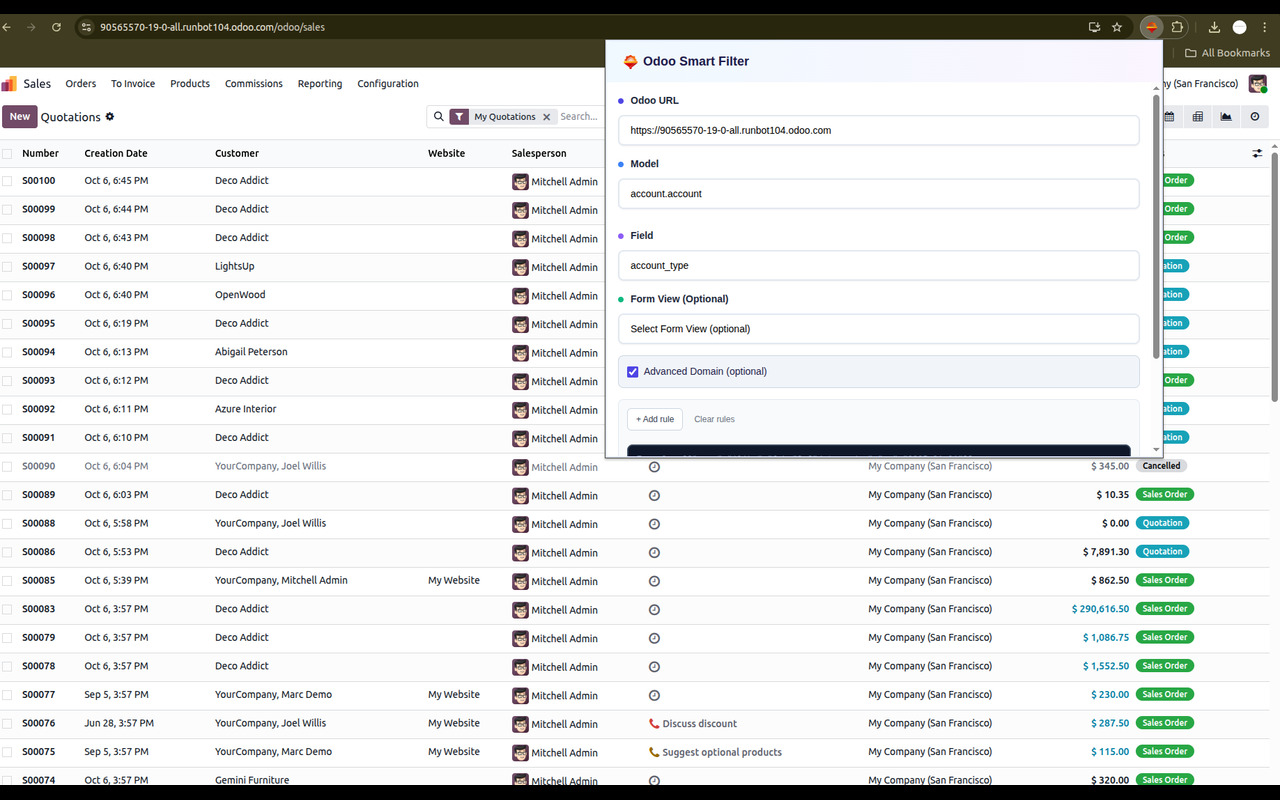Sort by the Website column header
Screen dimensions: 1280x800
[446, 153]
